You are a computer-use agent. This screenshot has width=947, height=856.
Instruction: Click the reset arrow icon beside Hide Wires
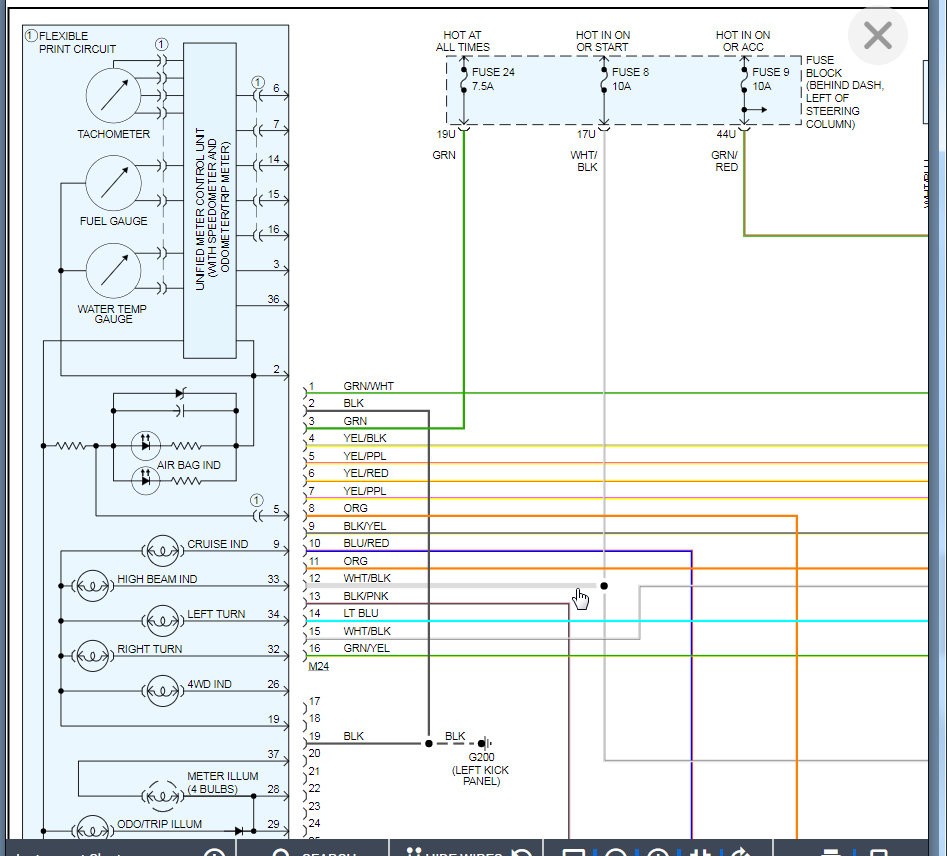521,852
